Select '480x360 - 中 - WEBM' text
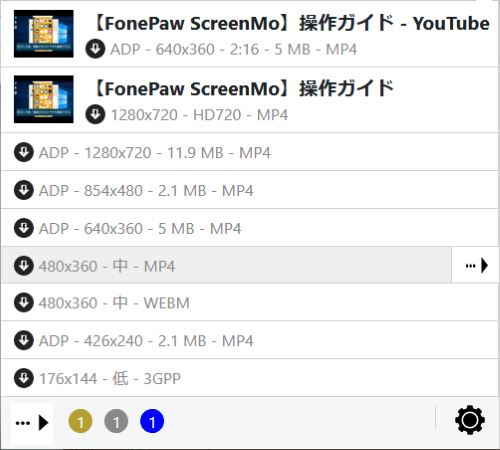The image size is (500, 450). click(x=114, y=303)
